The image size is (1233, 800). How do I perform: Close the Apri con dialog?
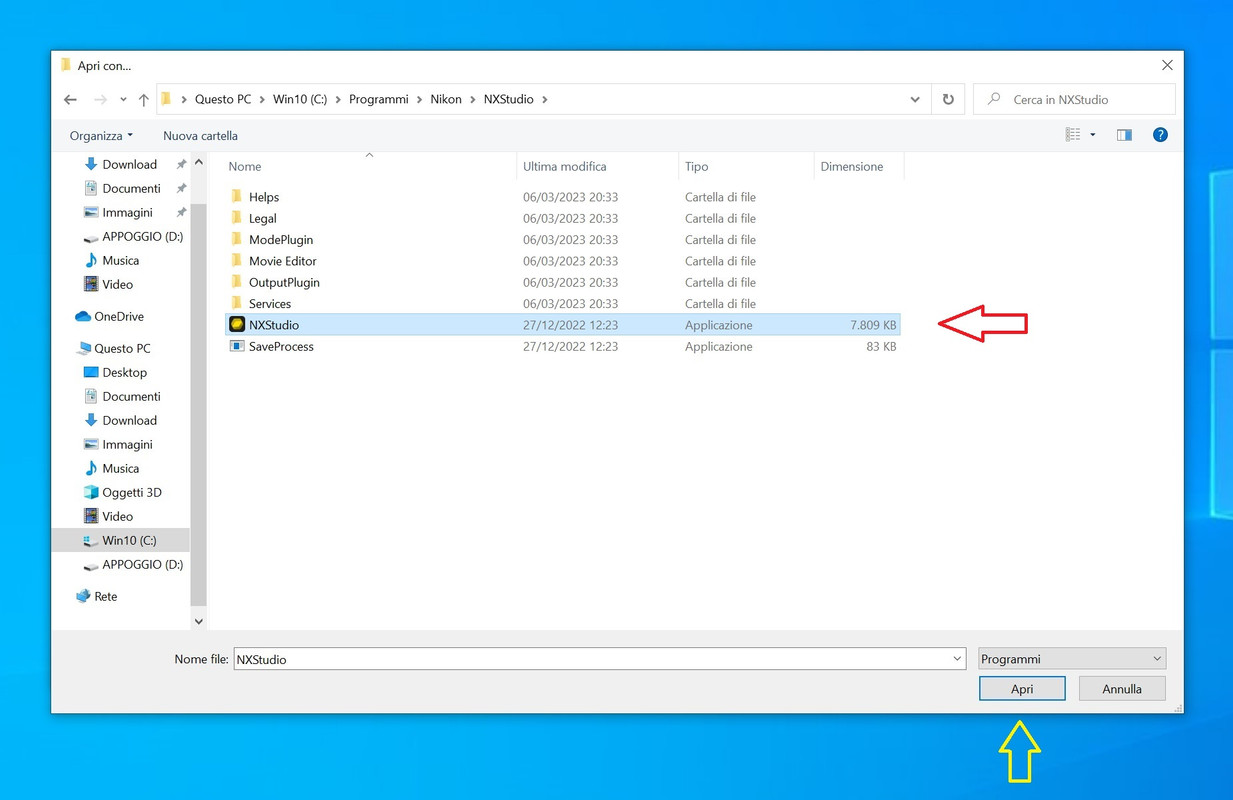(1167, 65)
